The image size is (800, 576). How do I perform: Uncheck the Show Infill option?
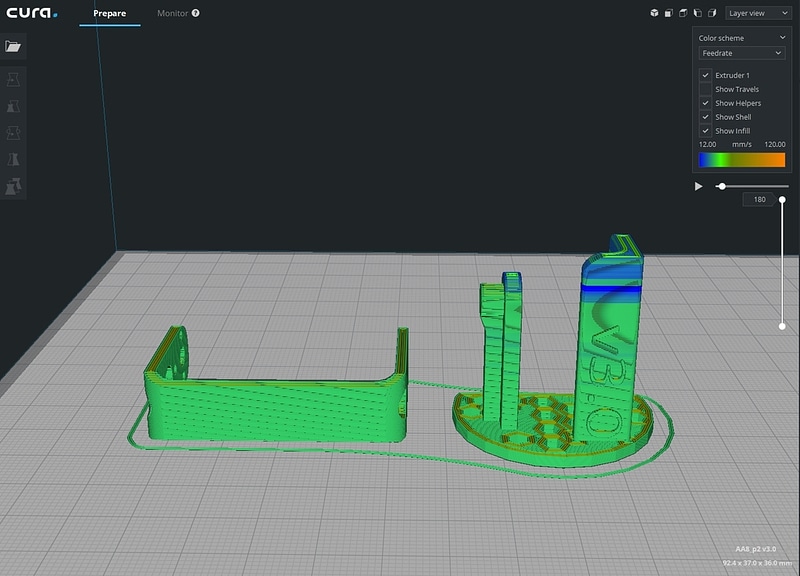point(705,131)
